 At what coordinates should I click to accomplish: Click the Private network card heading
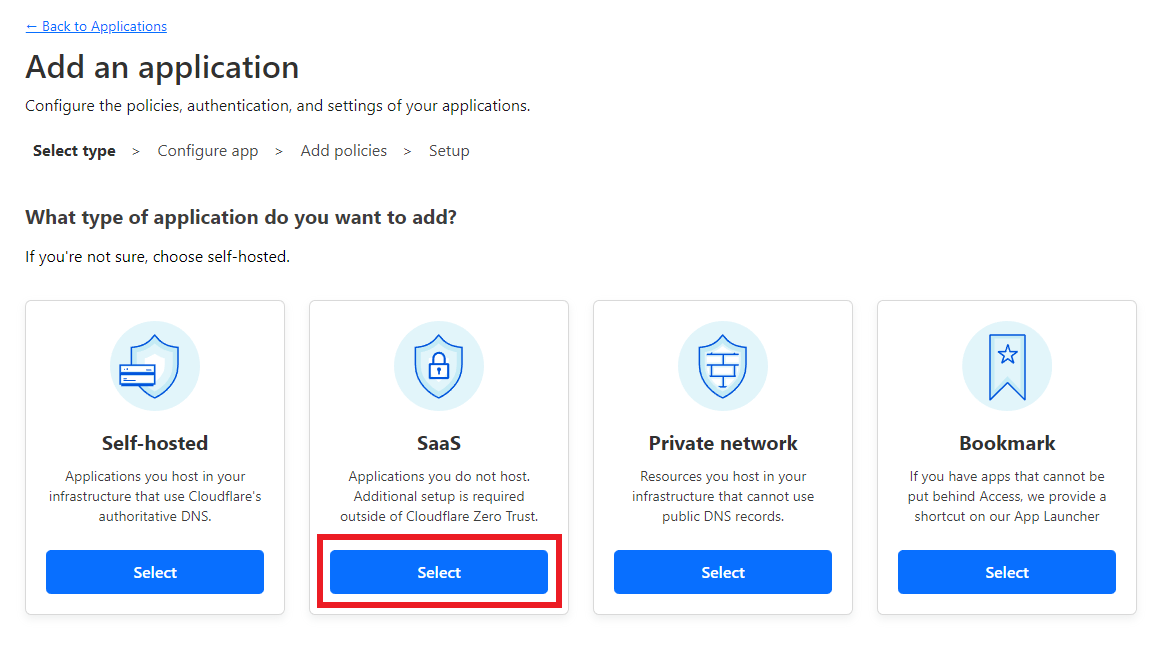pos(723,442)
